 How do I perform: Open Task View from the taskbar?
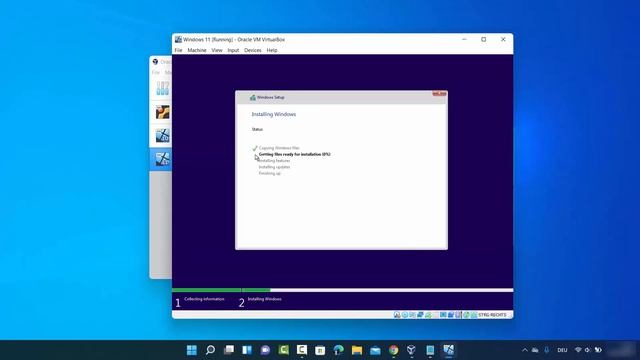coord(229,350)
